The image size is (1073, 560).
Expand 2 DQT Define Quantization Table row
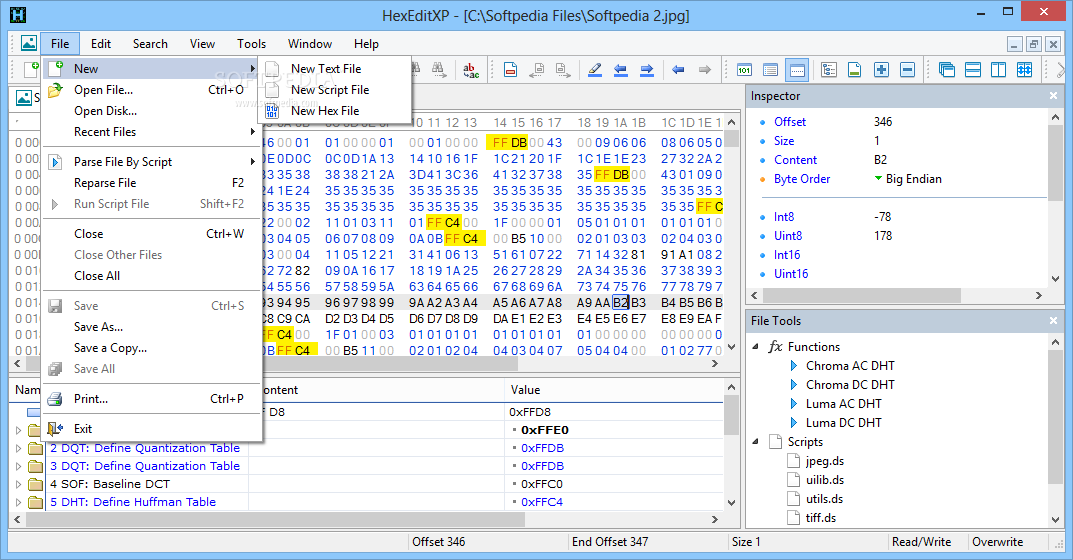pos(18,448)
